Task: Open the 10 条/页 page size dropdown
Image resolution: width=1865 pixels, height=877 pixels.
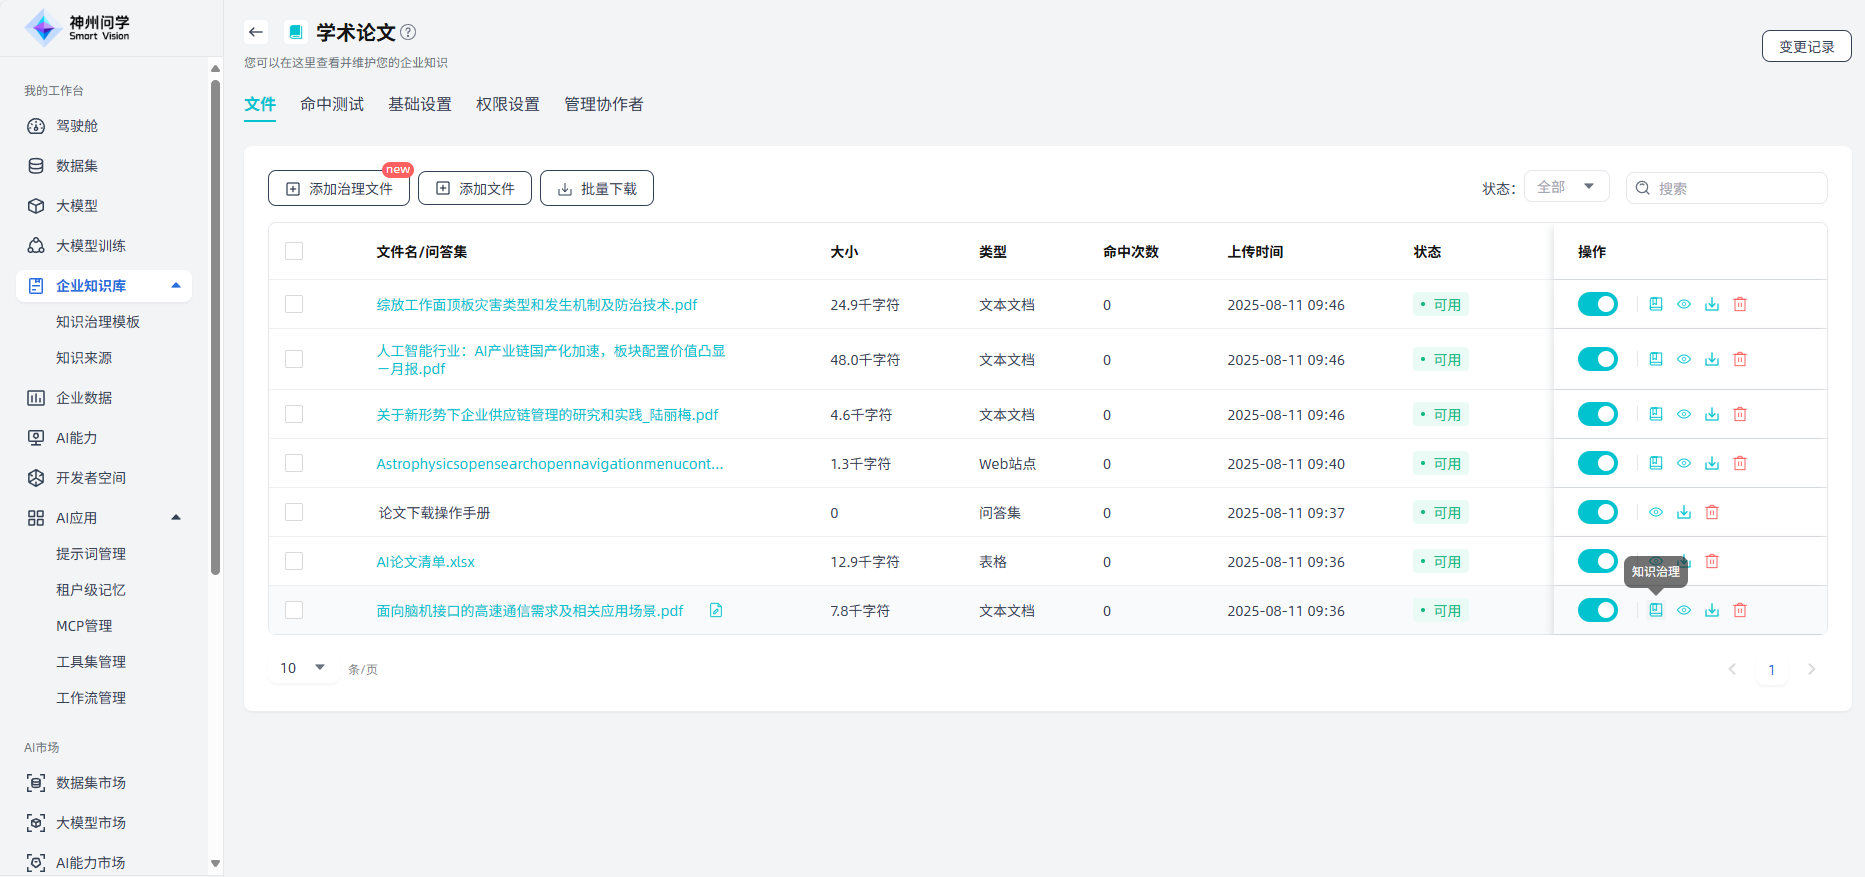Action: pos(303,668)
